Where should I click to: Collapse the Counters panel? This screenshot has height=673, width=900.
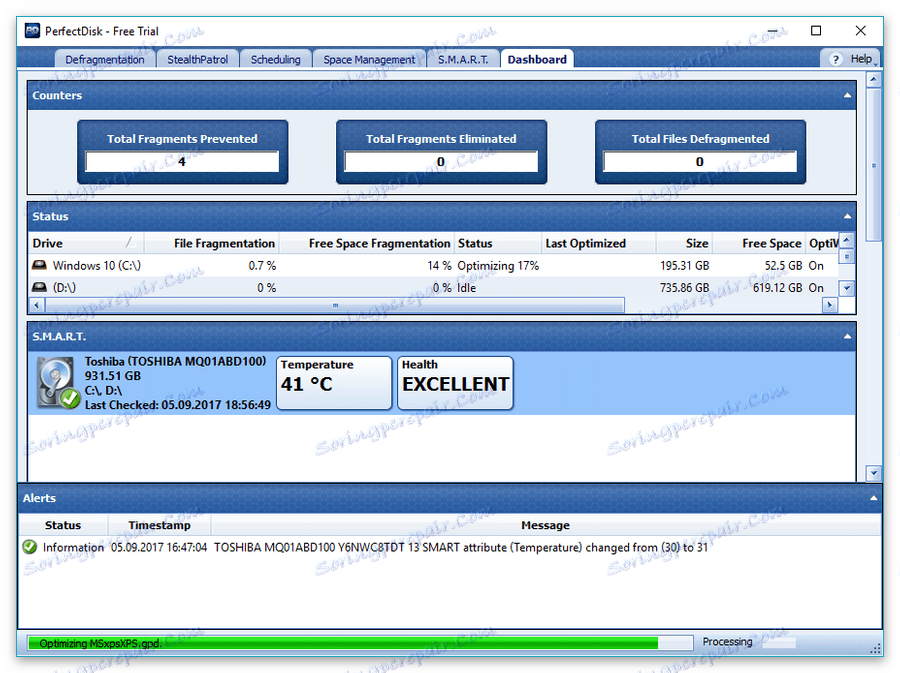[847, 95]
